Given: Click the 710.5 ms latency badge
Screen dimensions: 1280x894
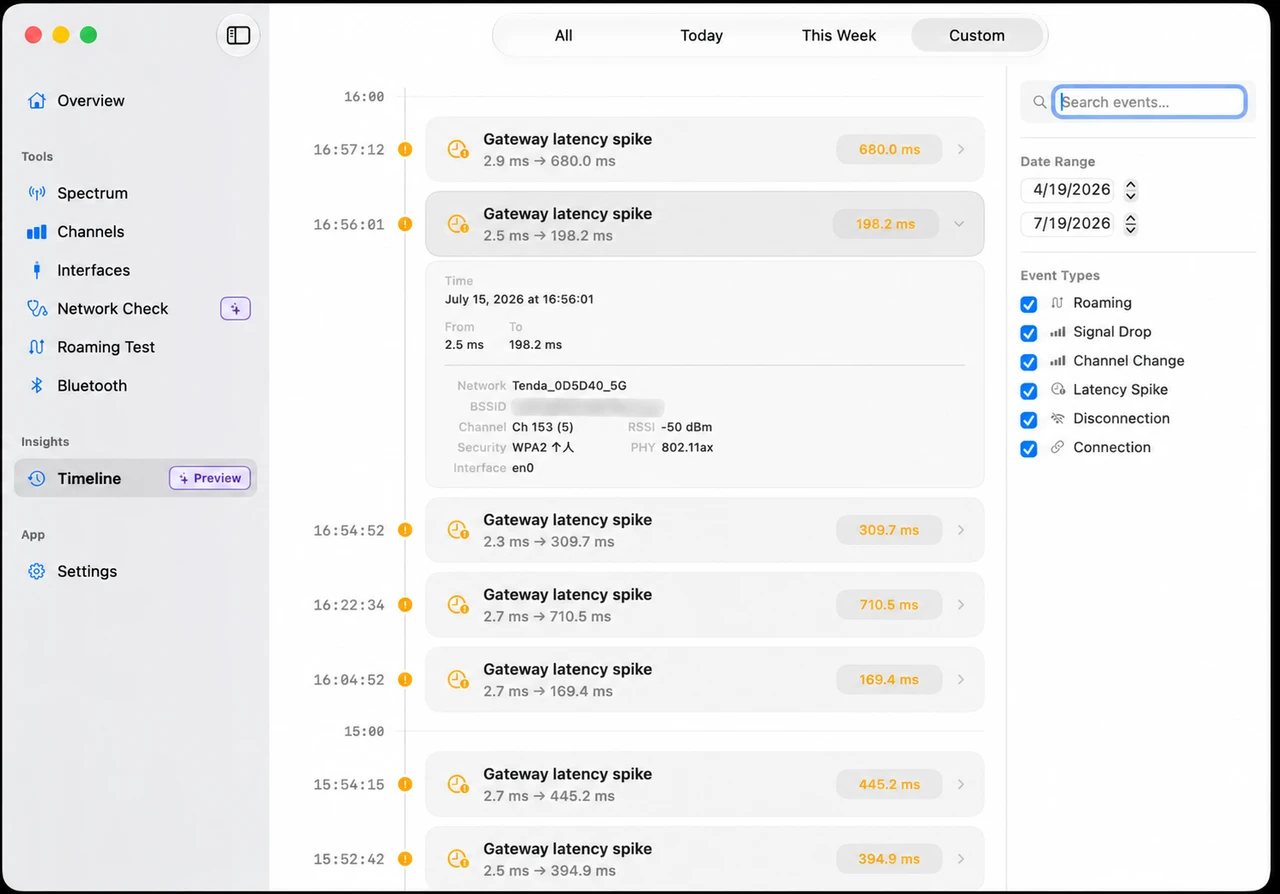Looking at the screenshot, I should pyautogui.click(x=889, y=605).
